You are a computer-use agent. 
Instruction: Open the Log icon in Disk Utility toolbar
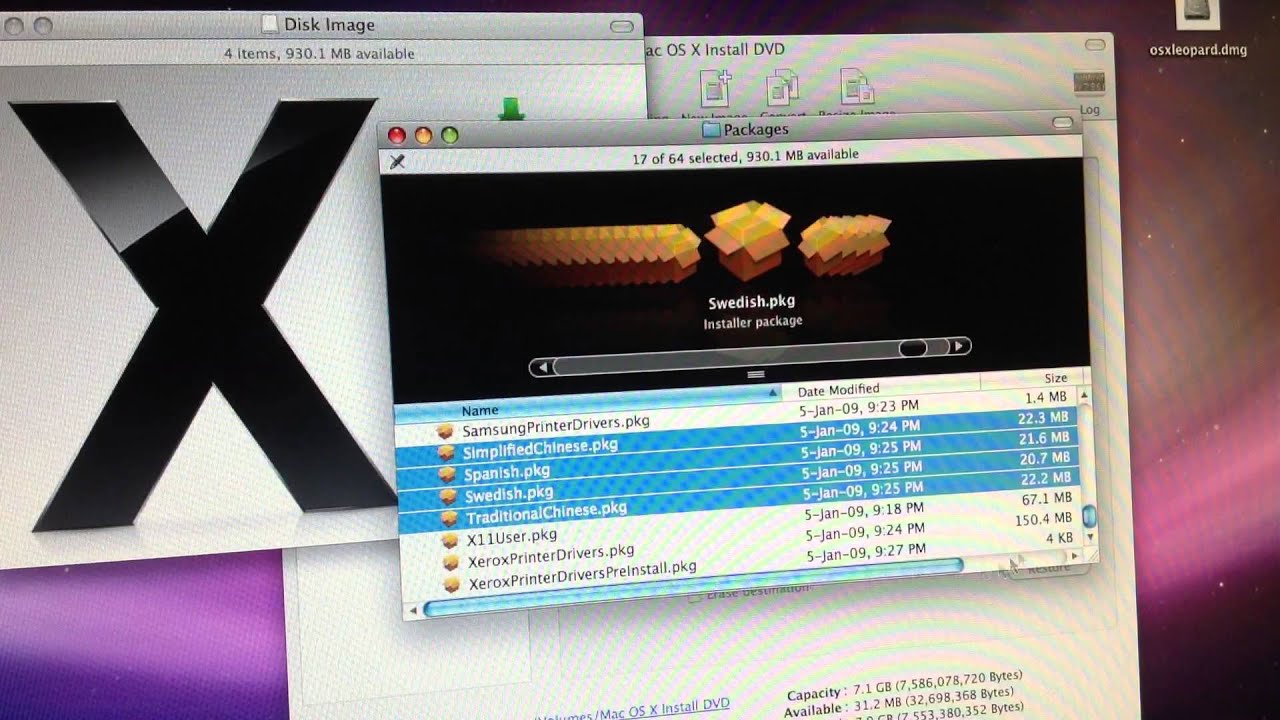pos(1089,84)
